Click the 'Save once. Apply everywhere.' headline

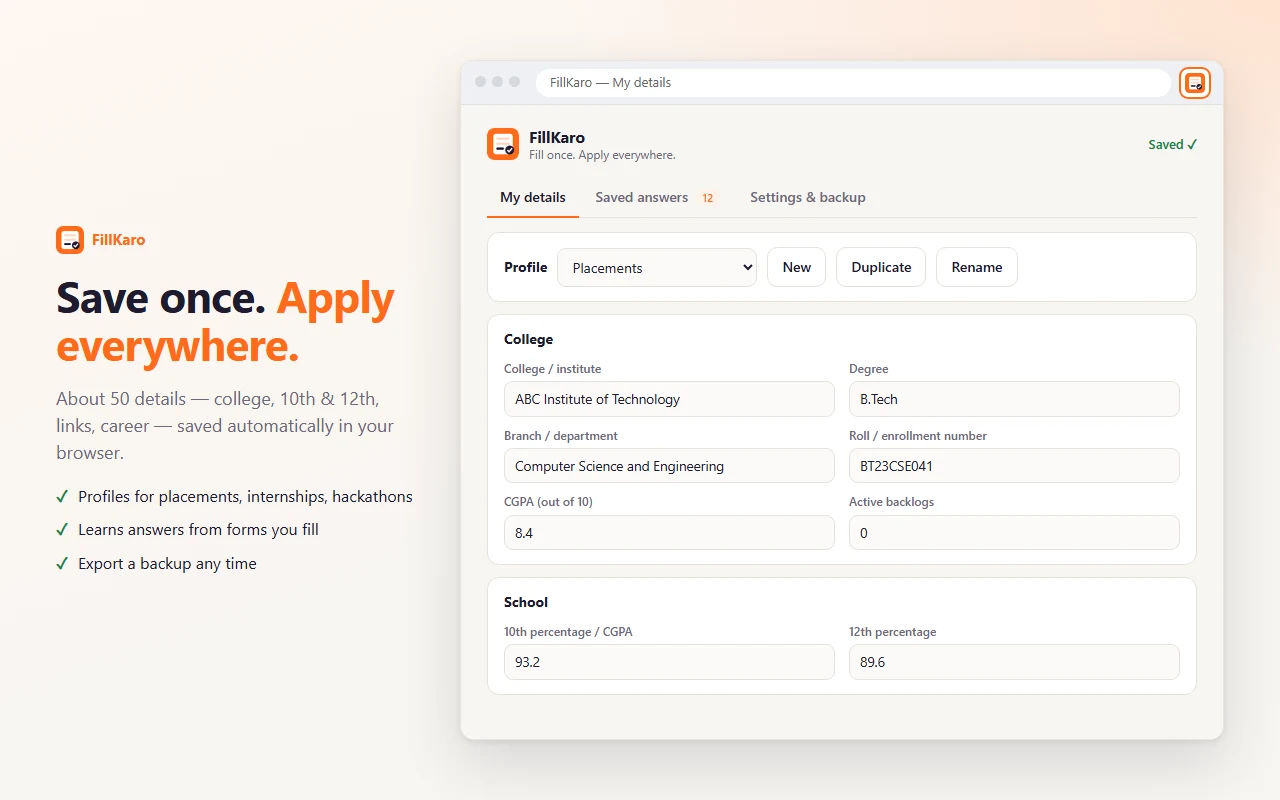coord(226,322)
